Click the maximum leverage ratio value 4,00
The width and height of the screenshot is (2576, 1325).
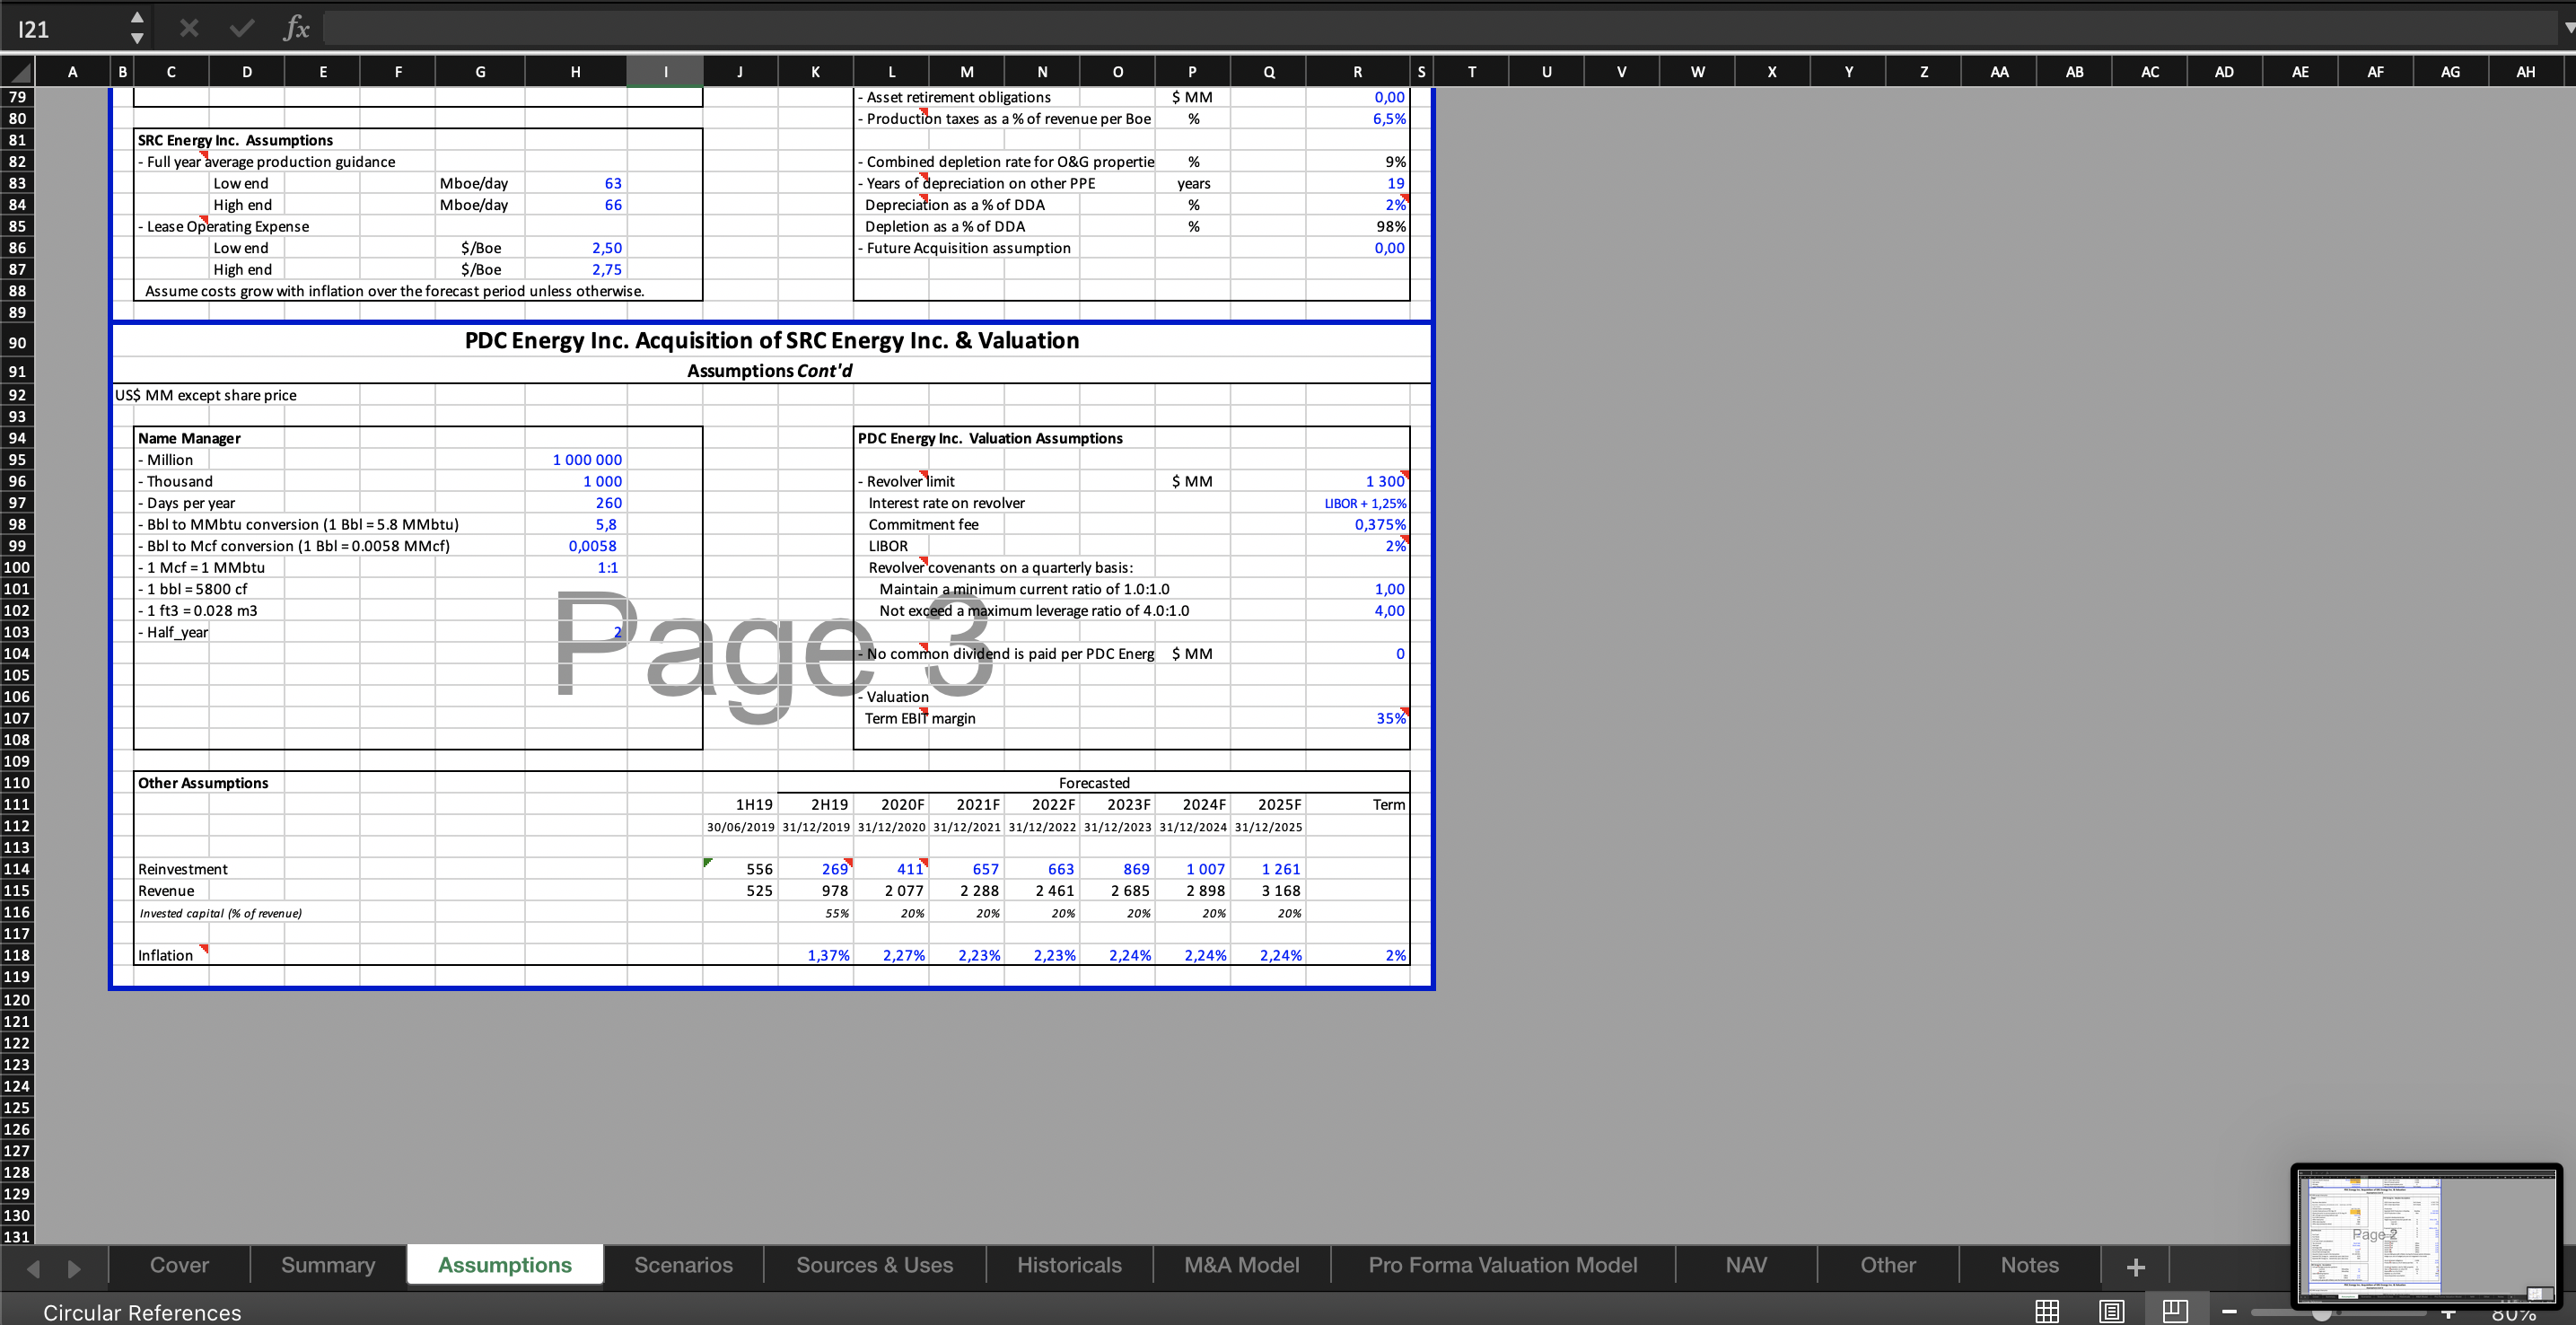[x=1358, y=610]
